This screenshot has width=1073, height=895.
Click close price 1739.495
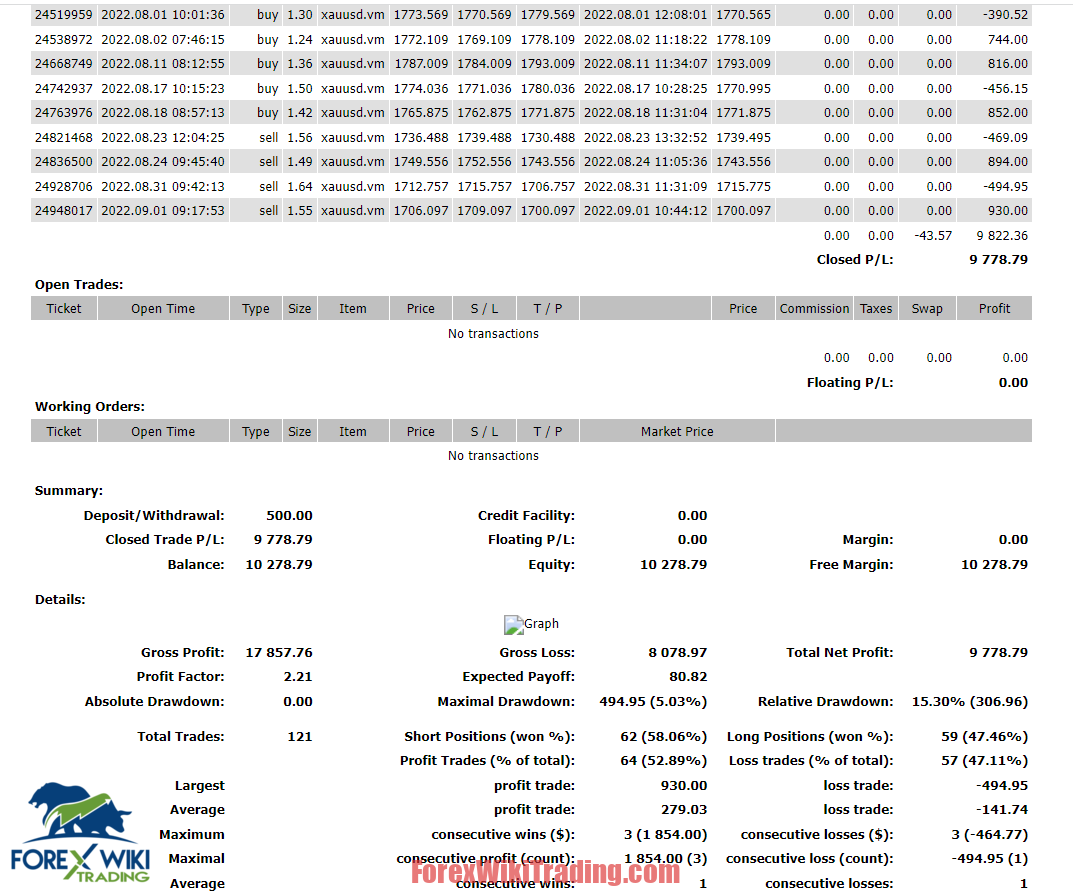(743, 138)
